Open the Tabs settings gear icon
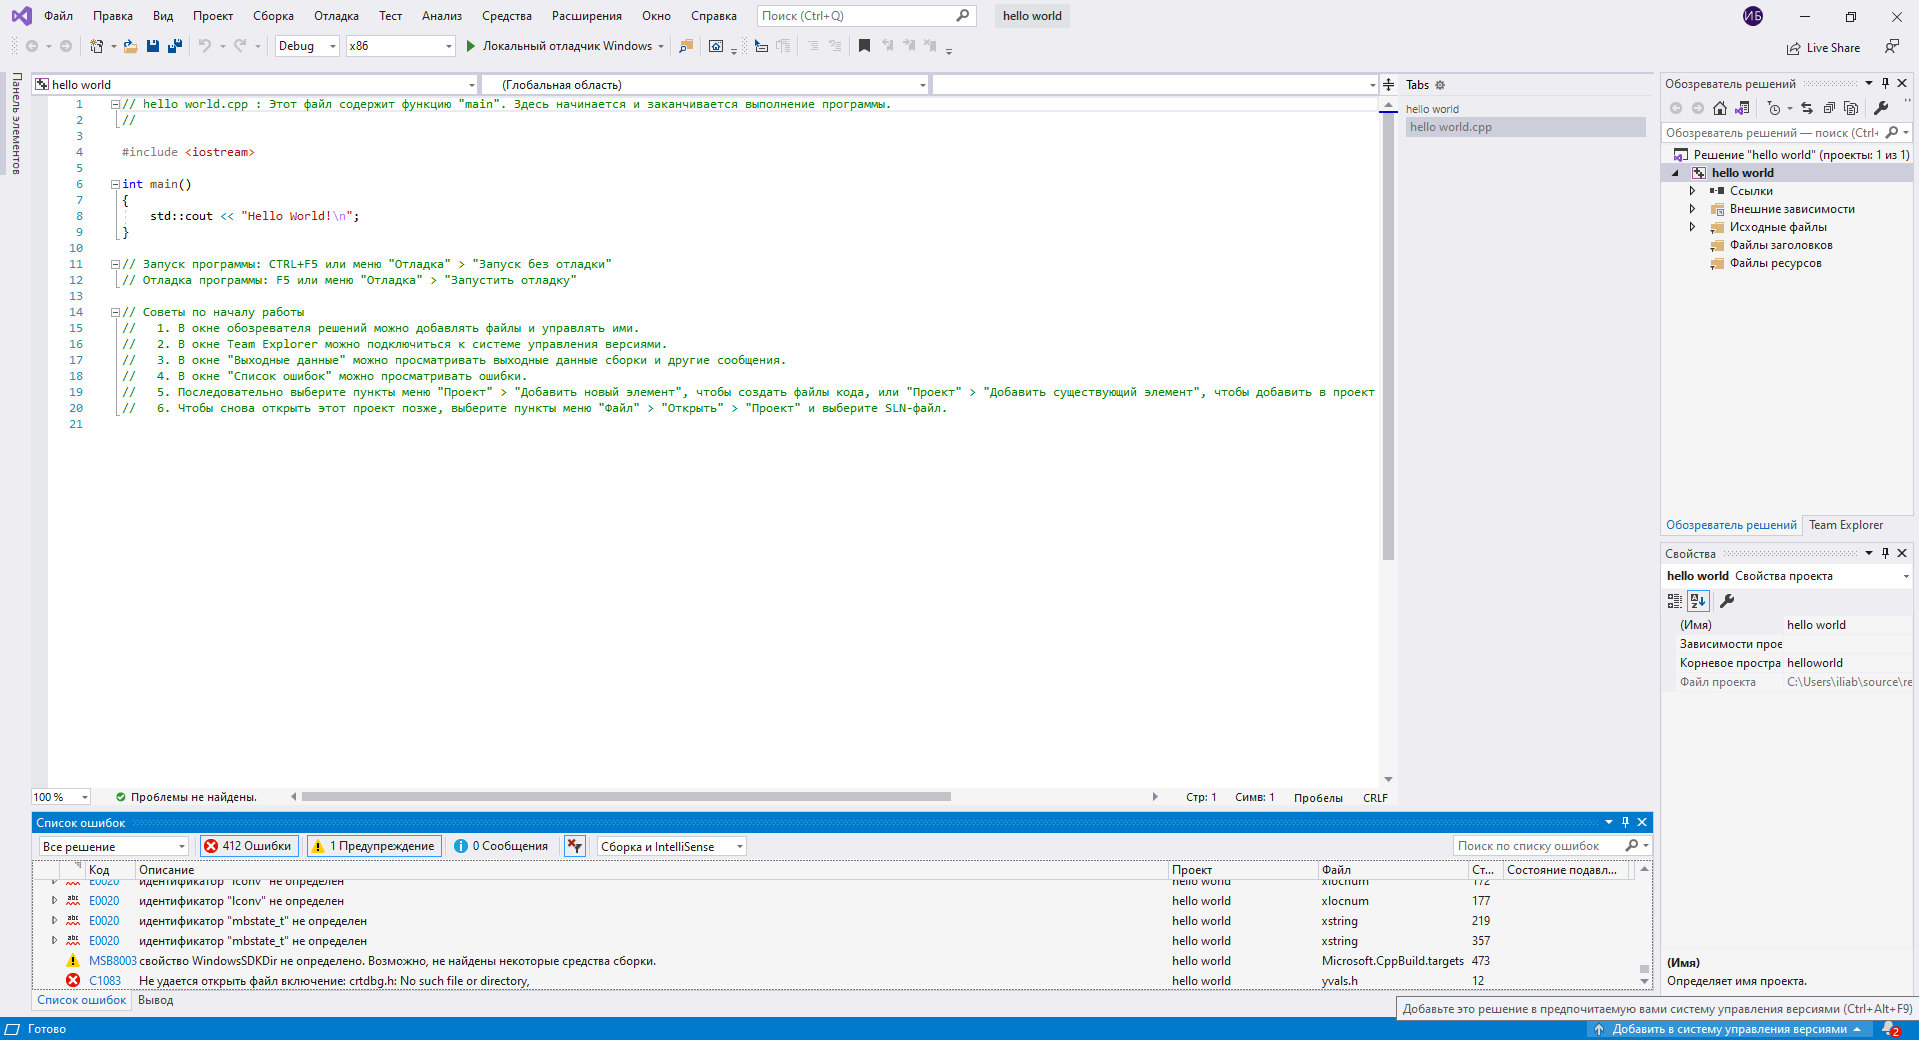Screen dimensions: 1919x1040 1440,85
